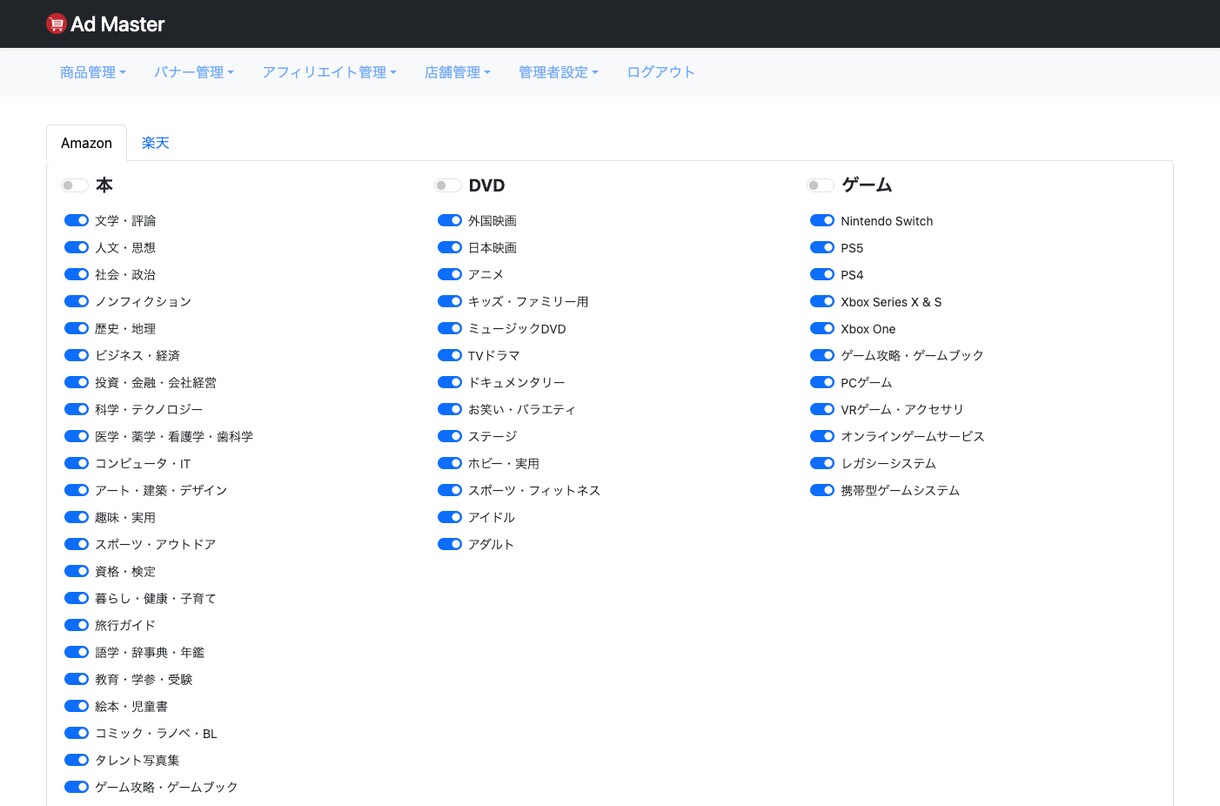The width and height of the screenshot is (1220, 806).
Task: Toggle the 本 category master switch
Action: (75, 185)
